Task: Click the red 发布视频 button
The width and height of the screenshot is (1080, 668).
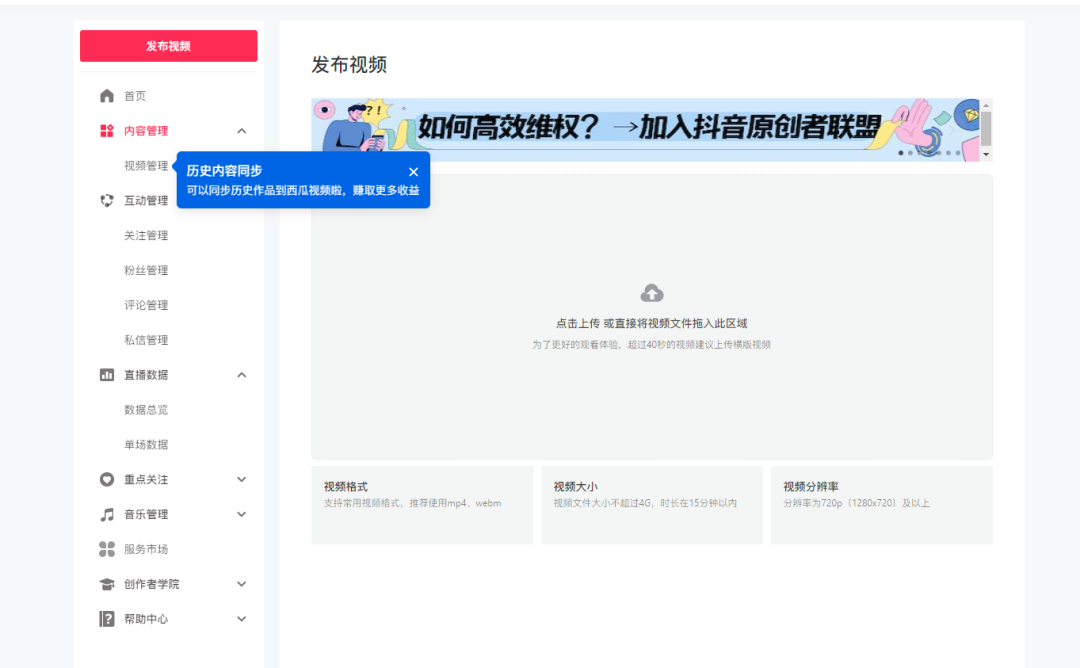Action: click(x=168, y=45)
